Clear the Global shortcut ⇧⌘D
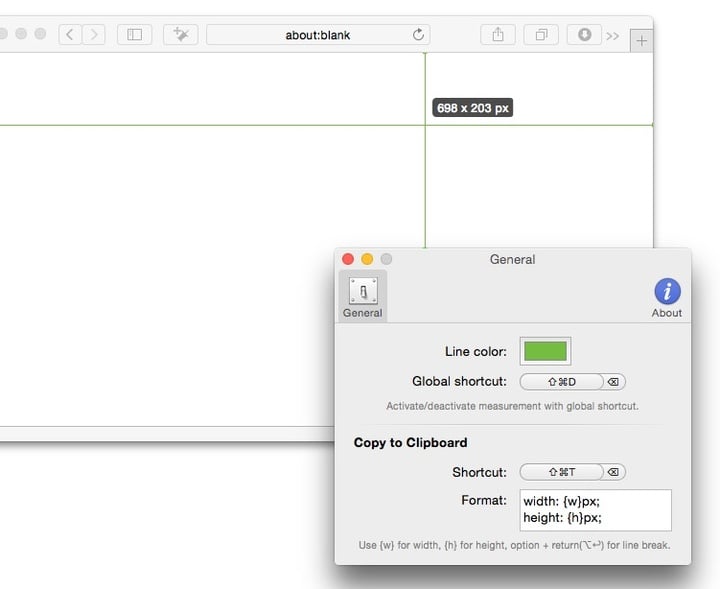This screenshot has height=589, width=720. [x=614, y=382]
